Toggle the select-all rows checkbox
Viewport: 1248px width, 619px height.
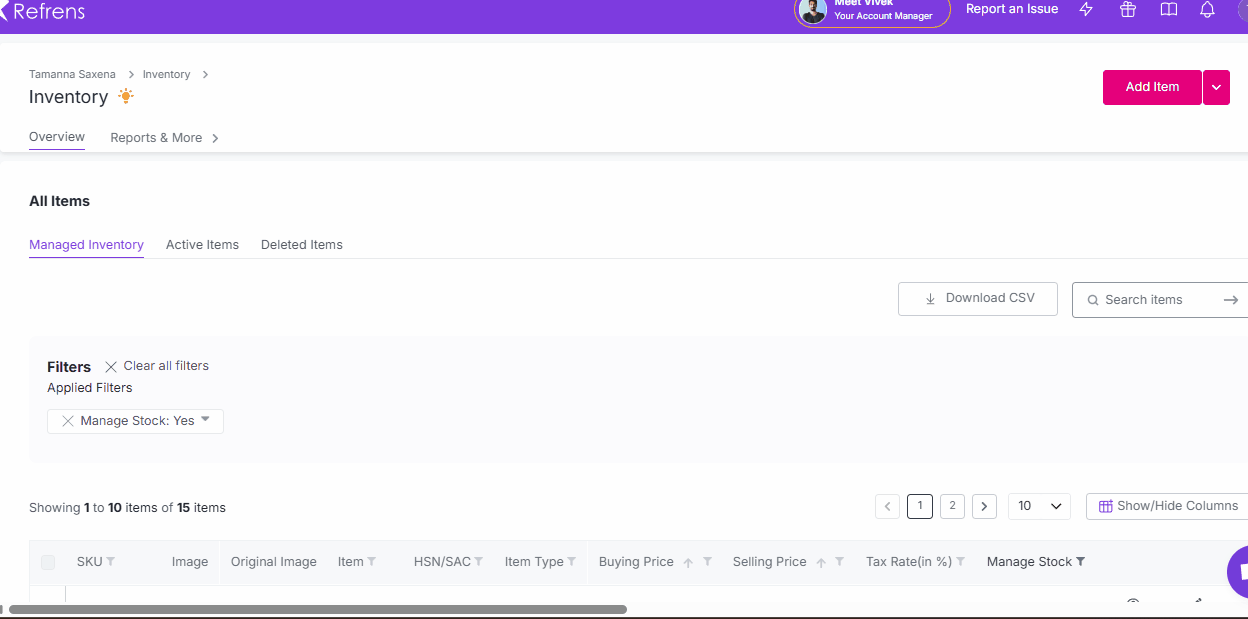[48, 563]
